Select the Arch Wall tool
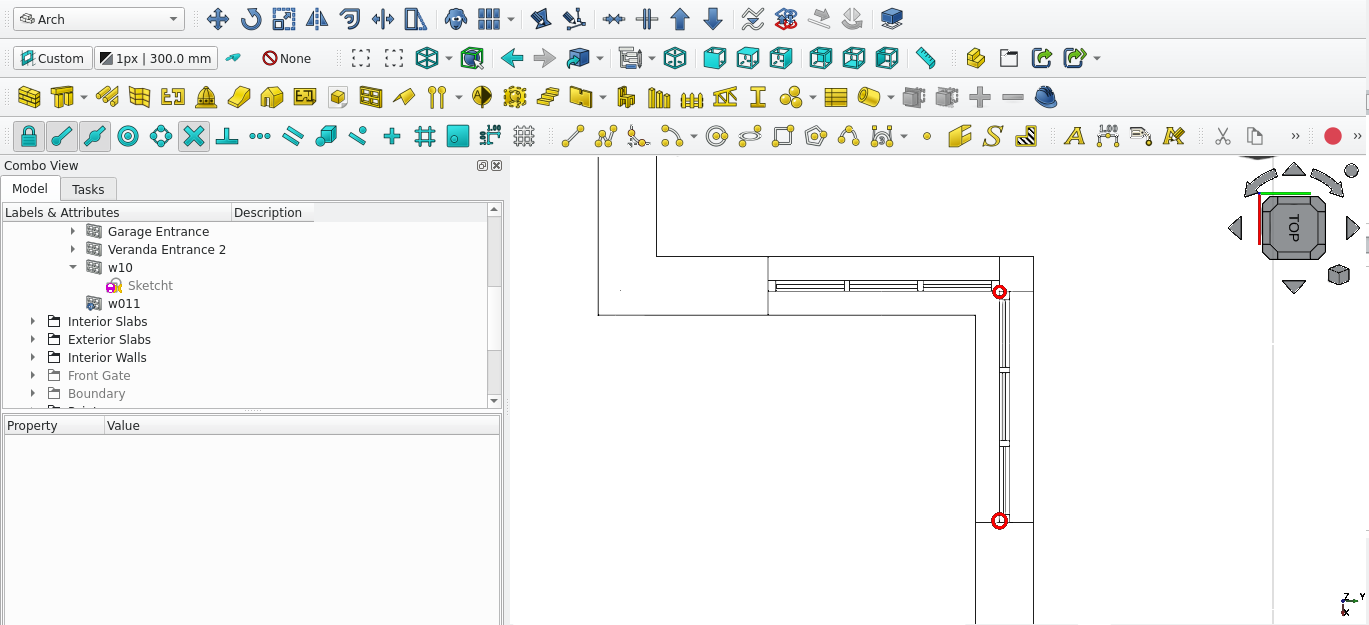Viewport: 1369px width, 625px height. click(x=29, y=97)
